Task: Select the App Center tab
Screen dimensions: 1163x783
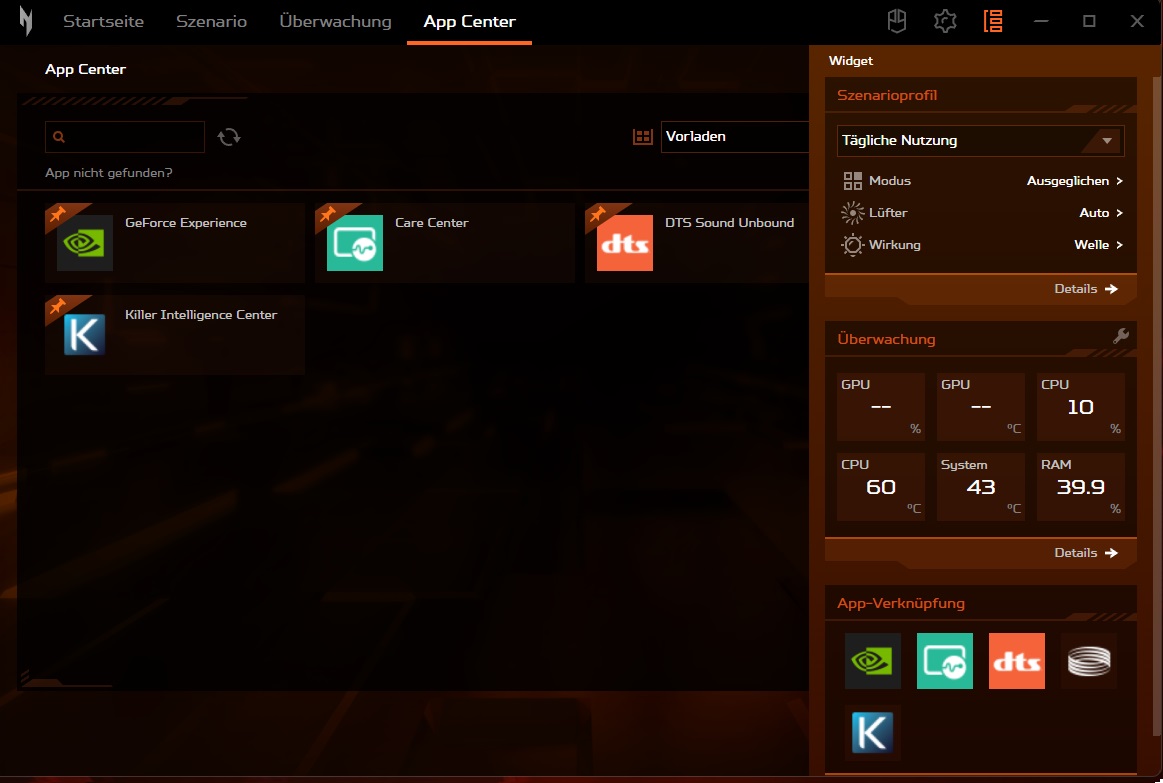Action: [x=470, y=22]
